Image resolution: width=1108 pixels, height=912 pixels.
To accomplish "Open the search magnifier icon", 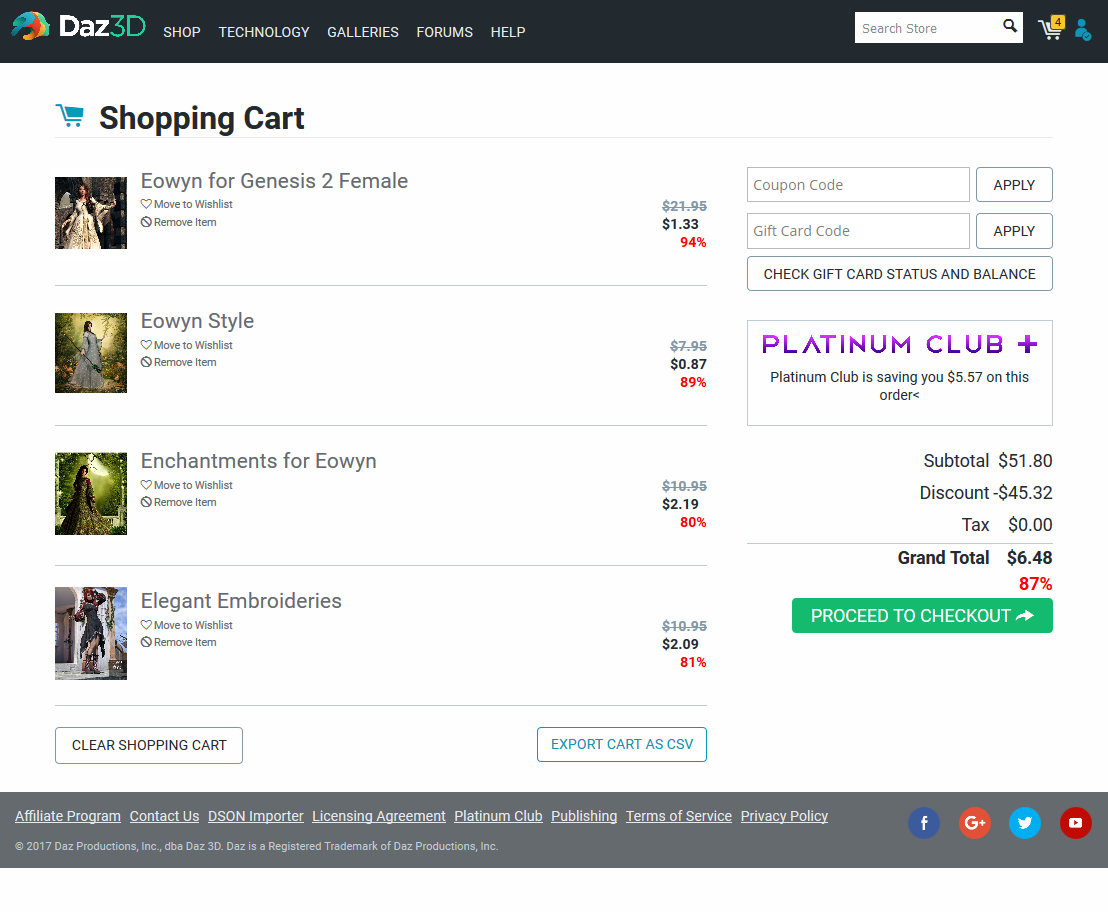I will pos(1009,27).
